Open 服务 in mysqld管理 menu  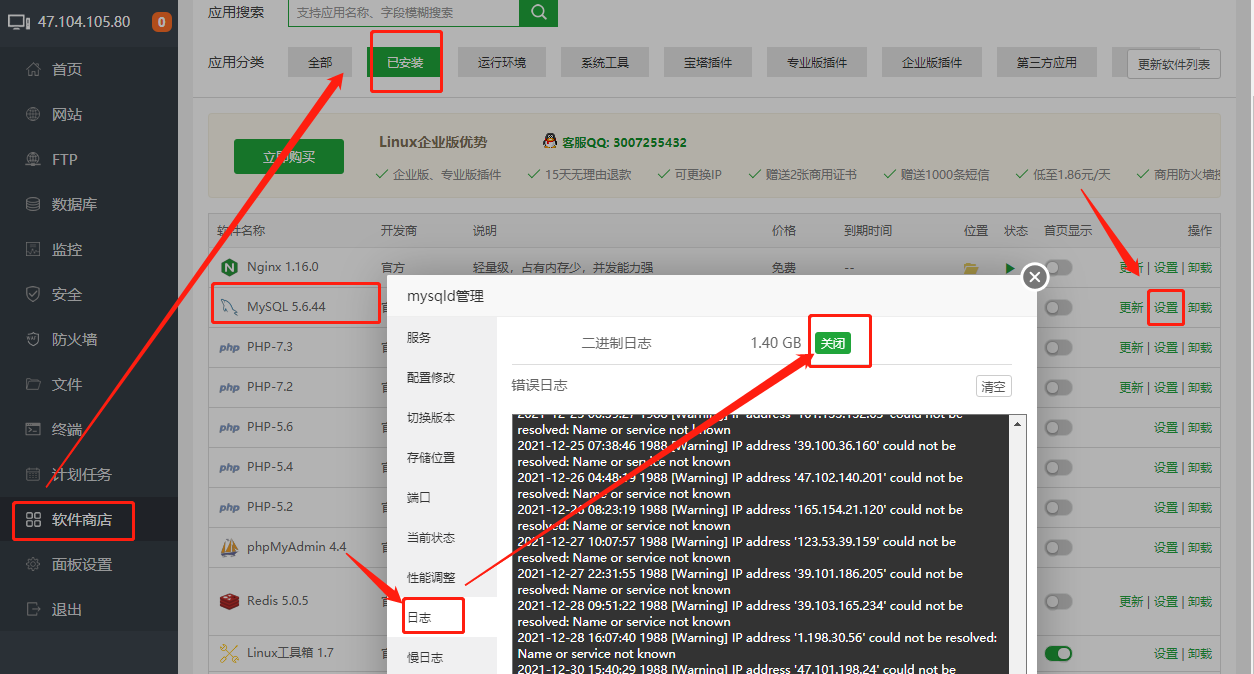click(442, 338)
